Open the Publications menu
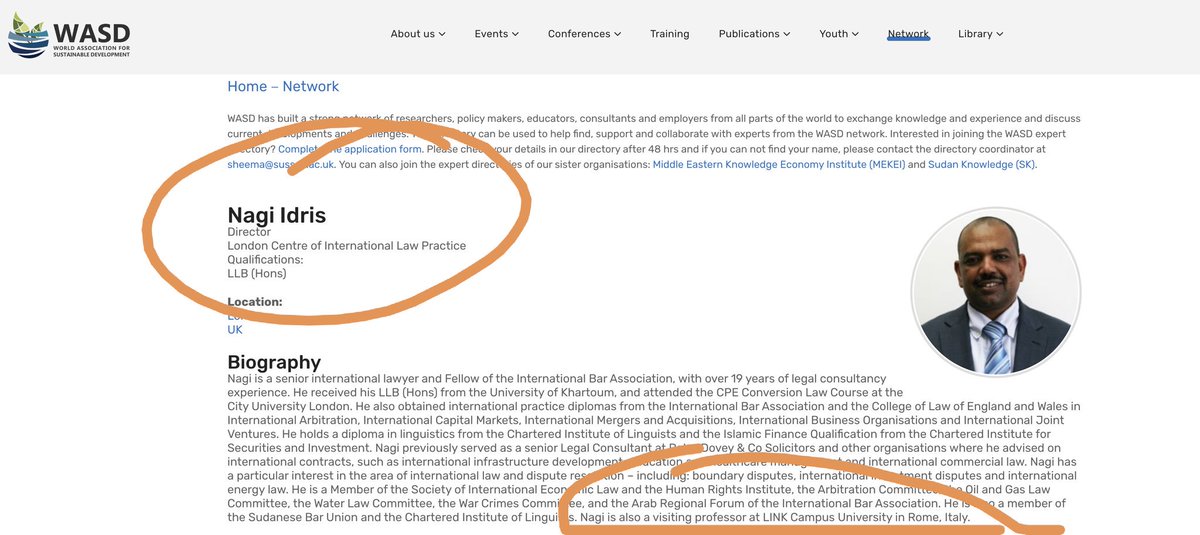Viewport: 1200px width, 535px height. 754,34
